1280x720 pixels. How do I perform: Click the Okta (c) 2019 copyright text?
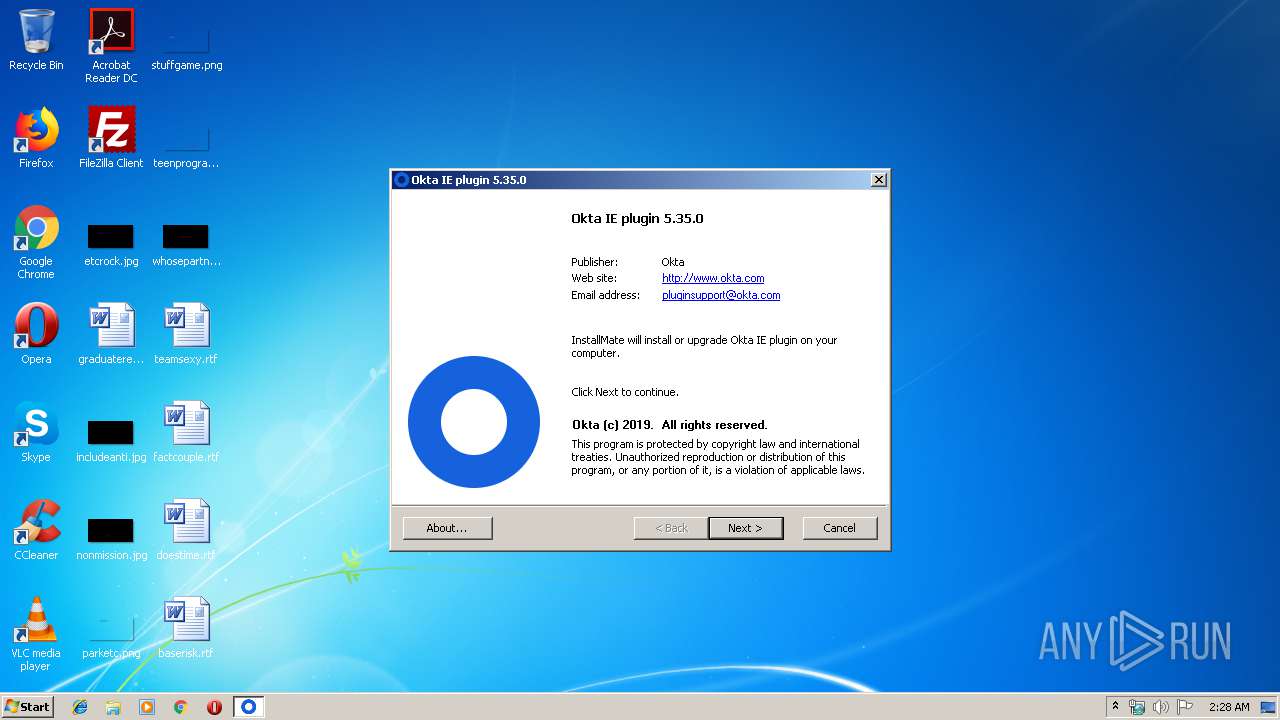pyautogui.click(x=669, y=425)
